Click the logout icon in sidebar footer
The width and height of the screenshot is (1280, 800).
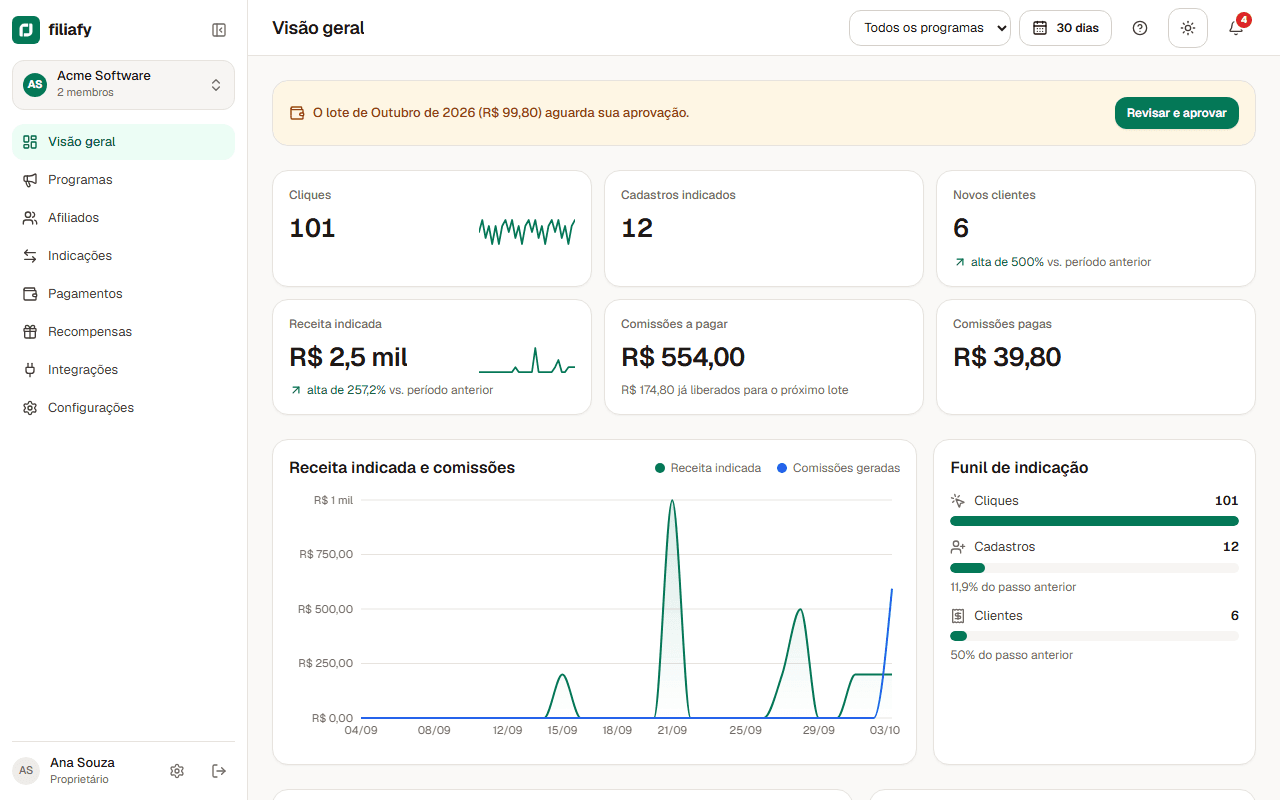(219, 771)
